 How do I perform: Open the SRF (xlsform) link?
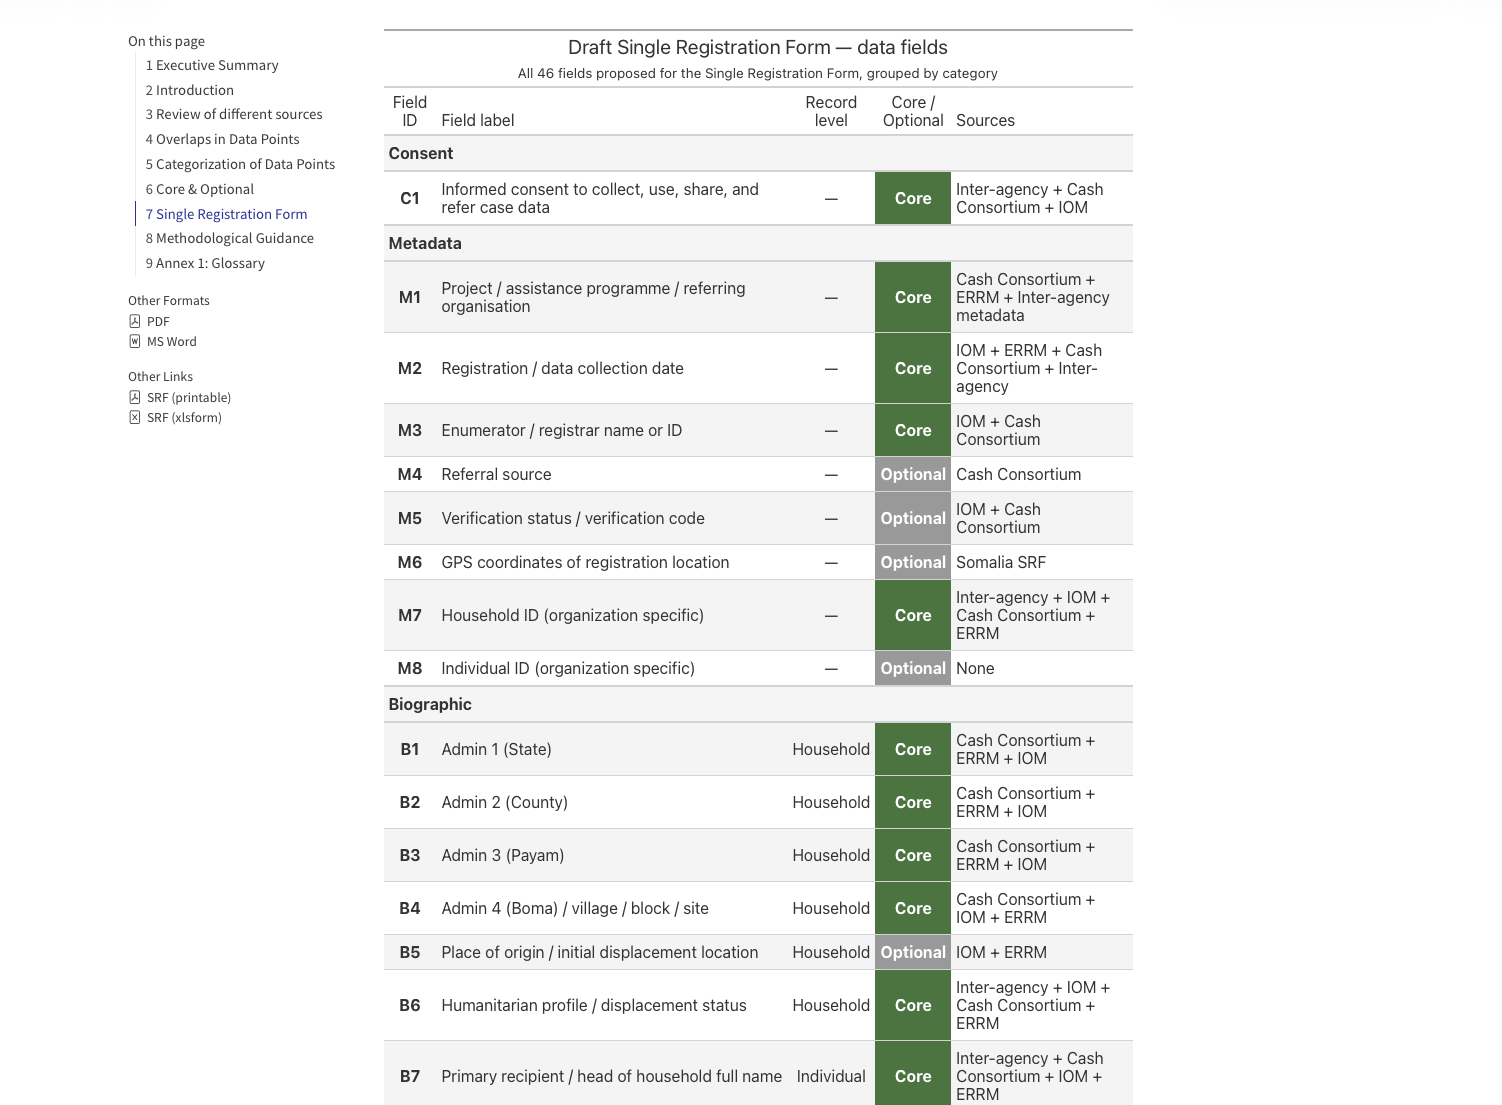(x=184, y=417)
